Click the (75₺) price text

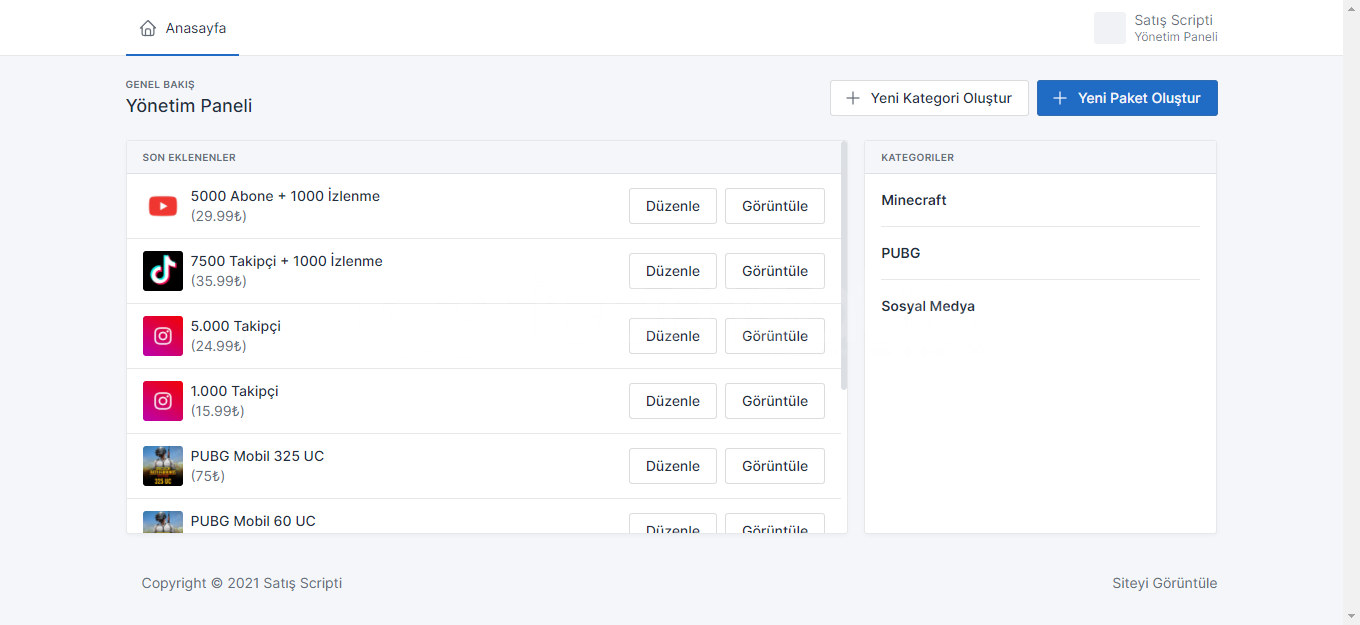[x=208, y=476]
